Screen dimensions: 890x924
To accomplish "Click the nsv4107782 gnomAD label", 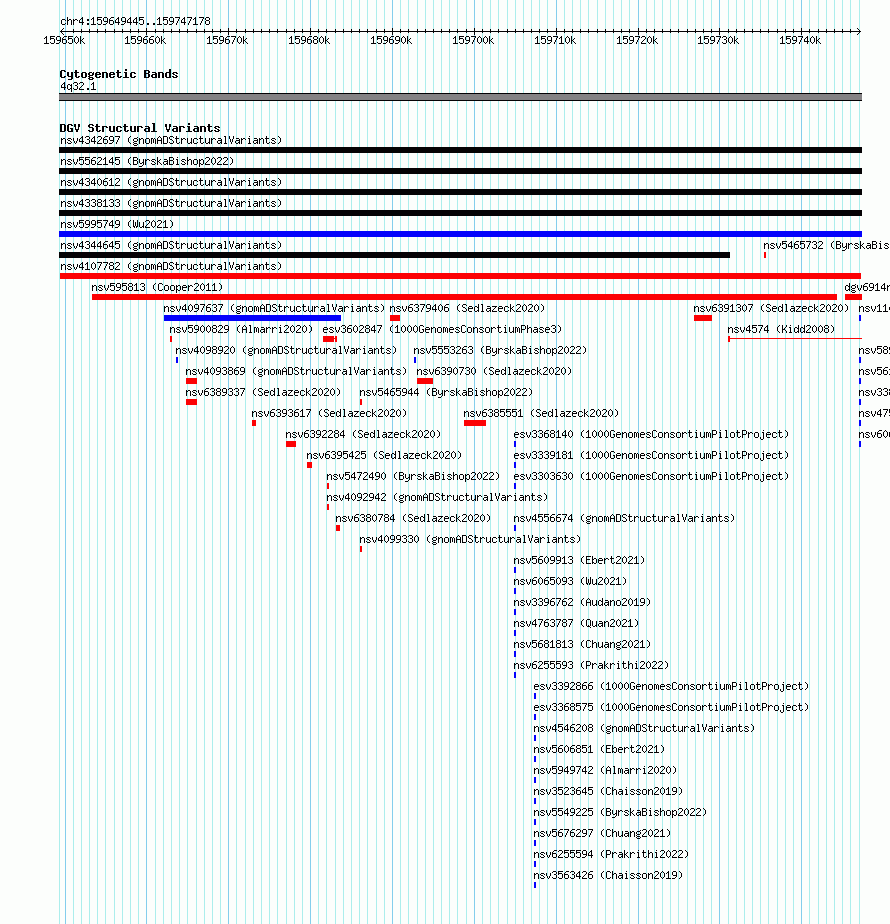I will 171,266.
